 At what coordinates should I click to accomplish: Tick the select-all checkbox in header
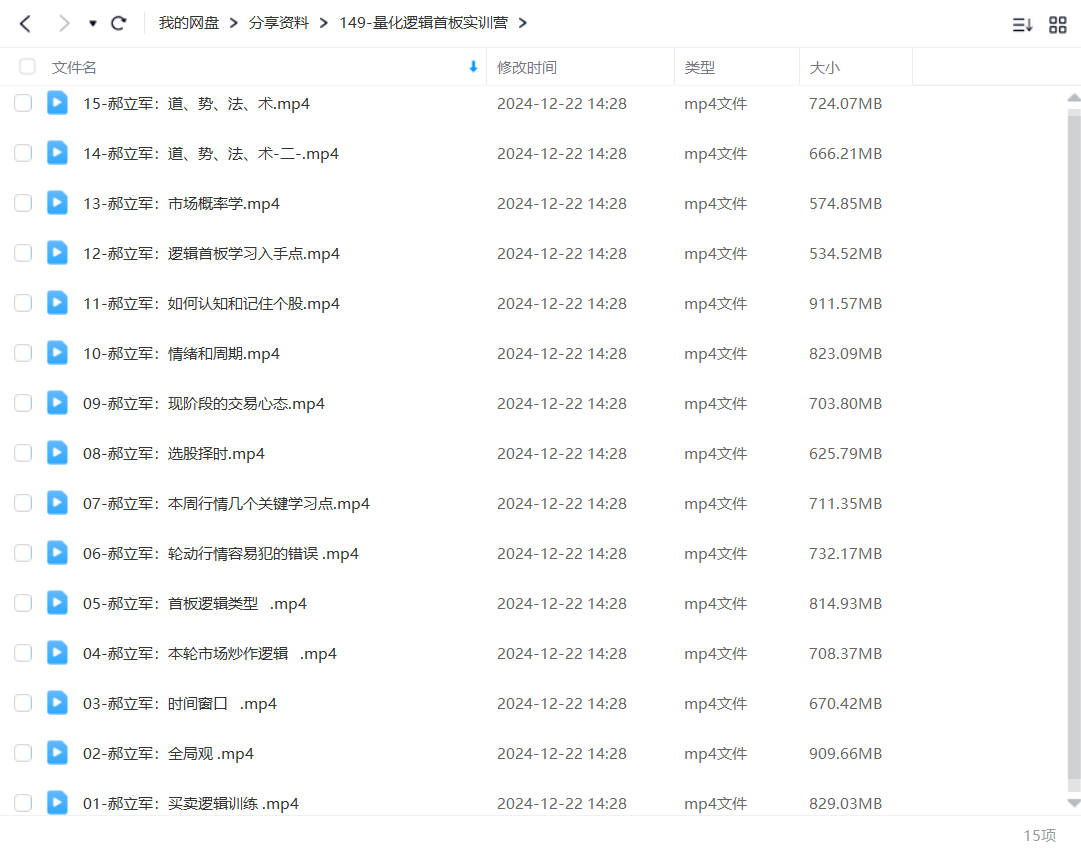coord(27,67)
